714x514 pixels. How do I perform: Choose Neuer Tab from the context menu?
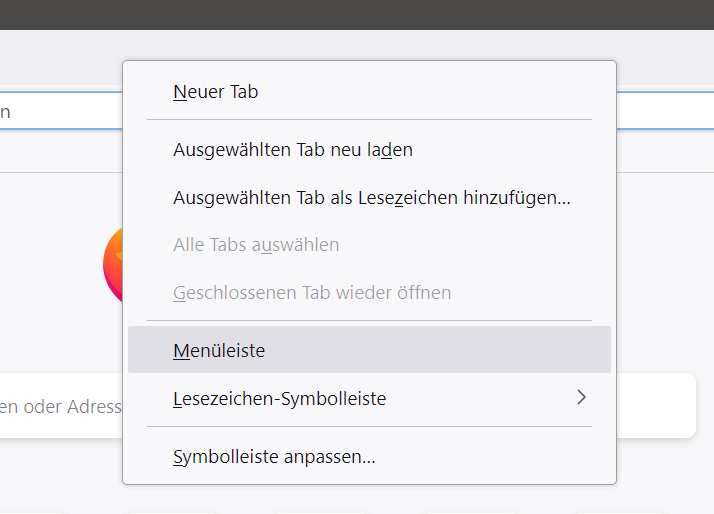pyautogui.click(x=216, y=92)
